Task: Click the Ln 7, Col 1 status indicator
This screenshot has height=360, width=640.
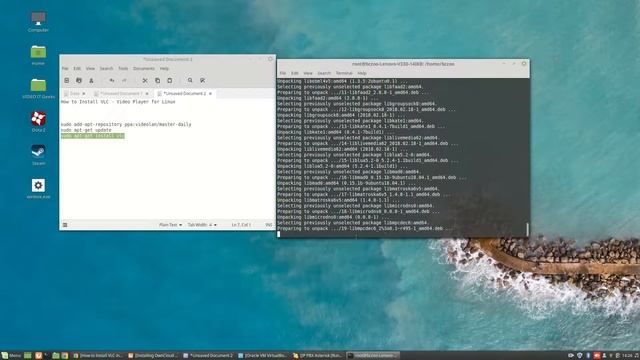Action: tap(241, 225)
